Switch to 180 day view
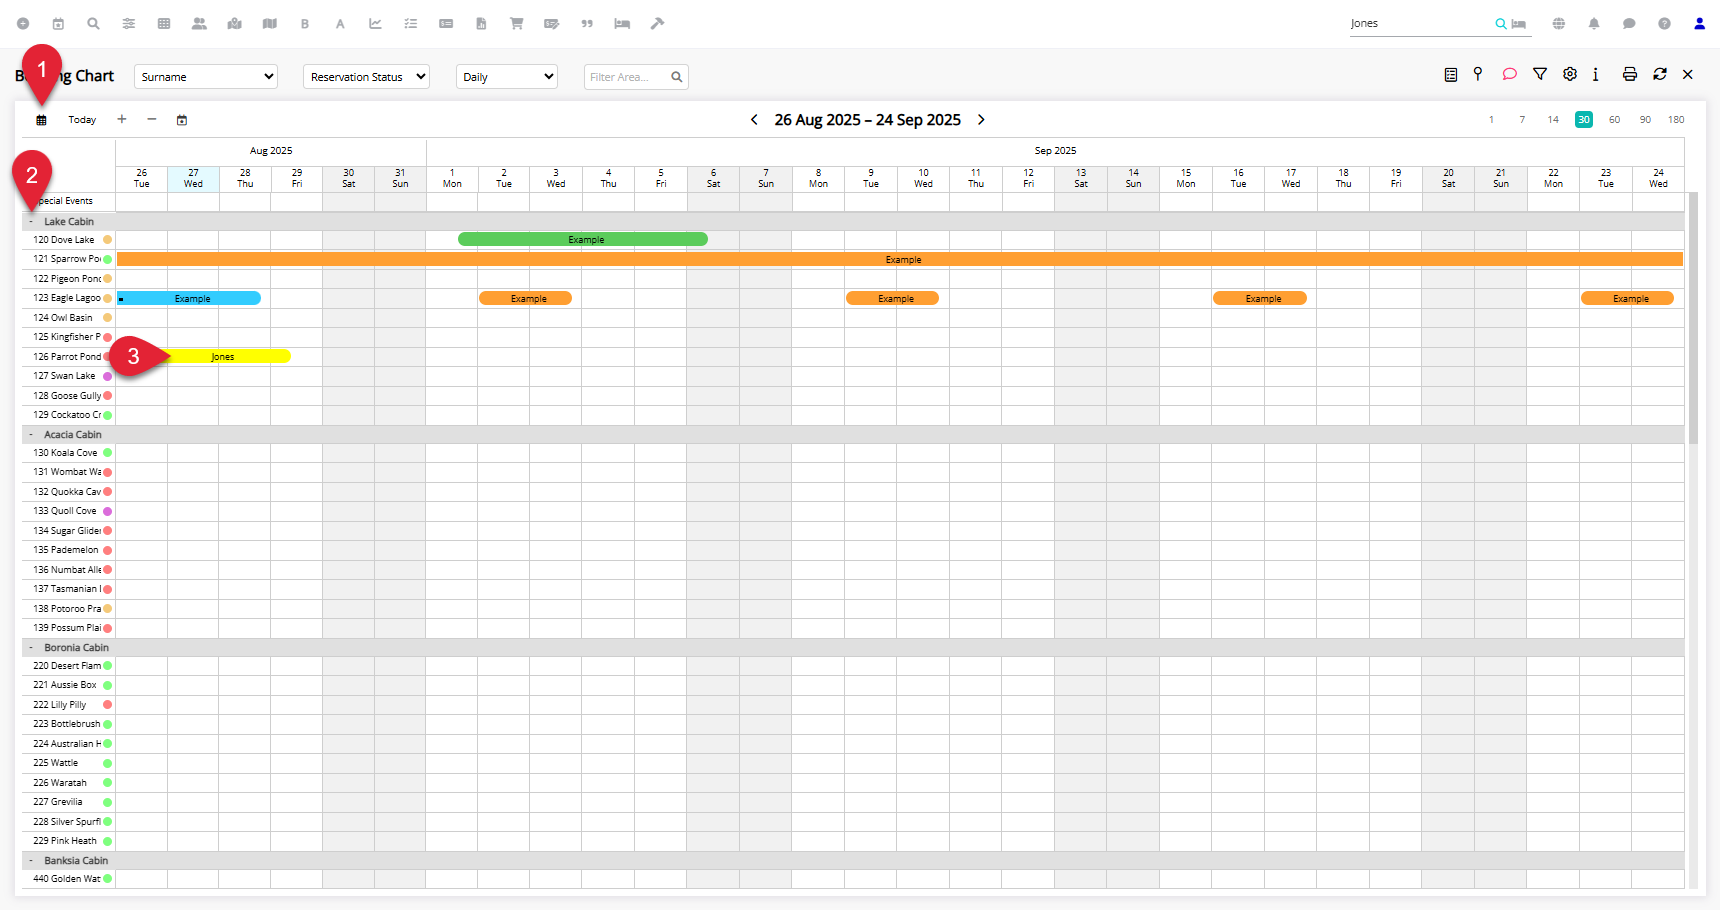1720x910 pixels. (1676, 120)
